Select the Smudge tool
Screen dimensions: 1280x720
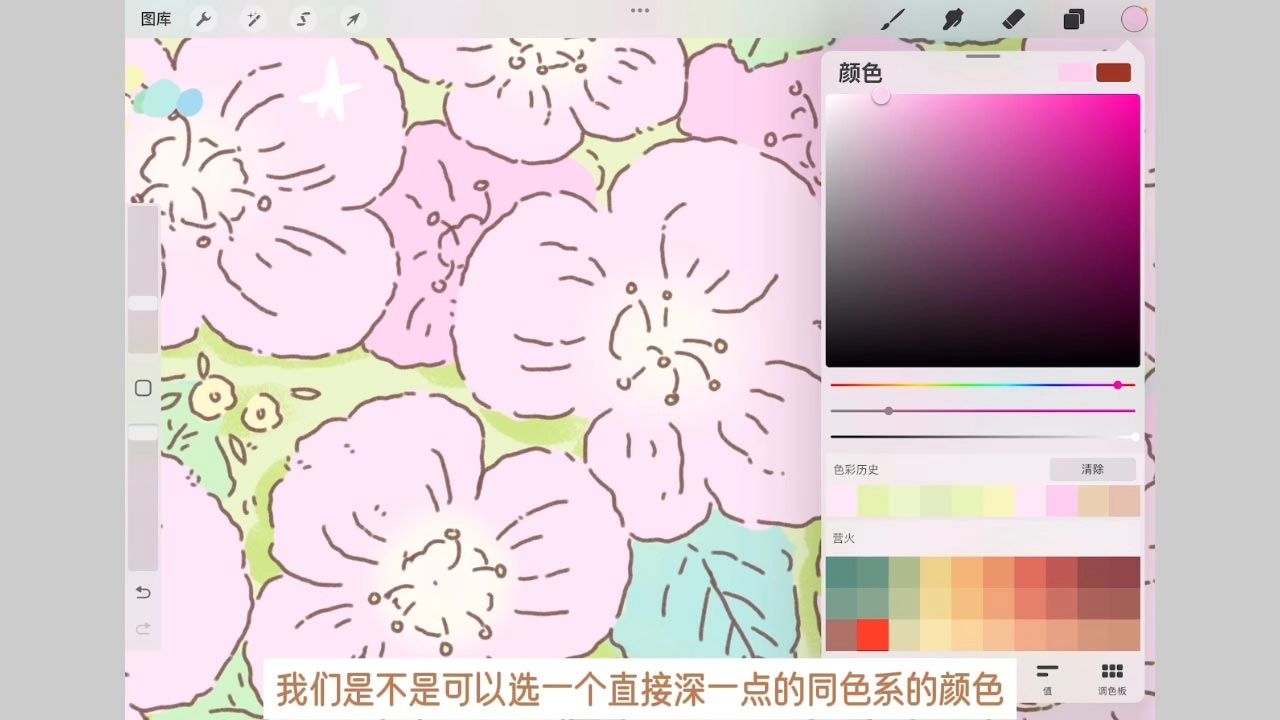[953, 19]
